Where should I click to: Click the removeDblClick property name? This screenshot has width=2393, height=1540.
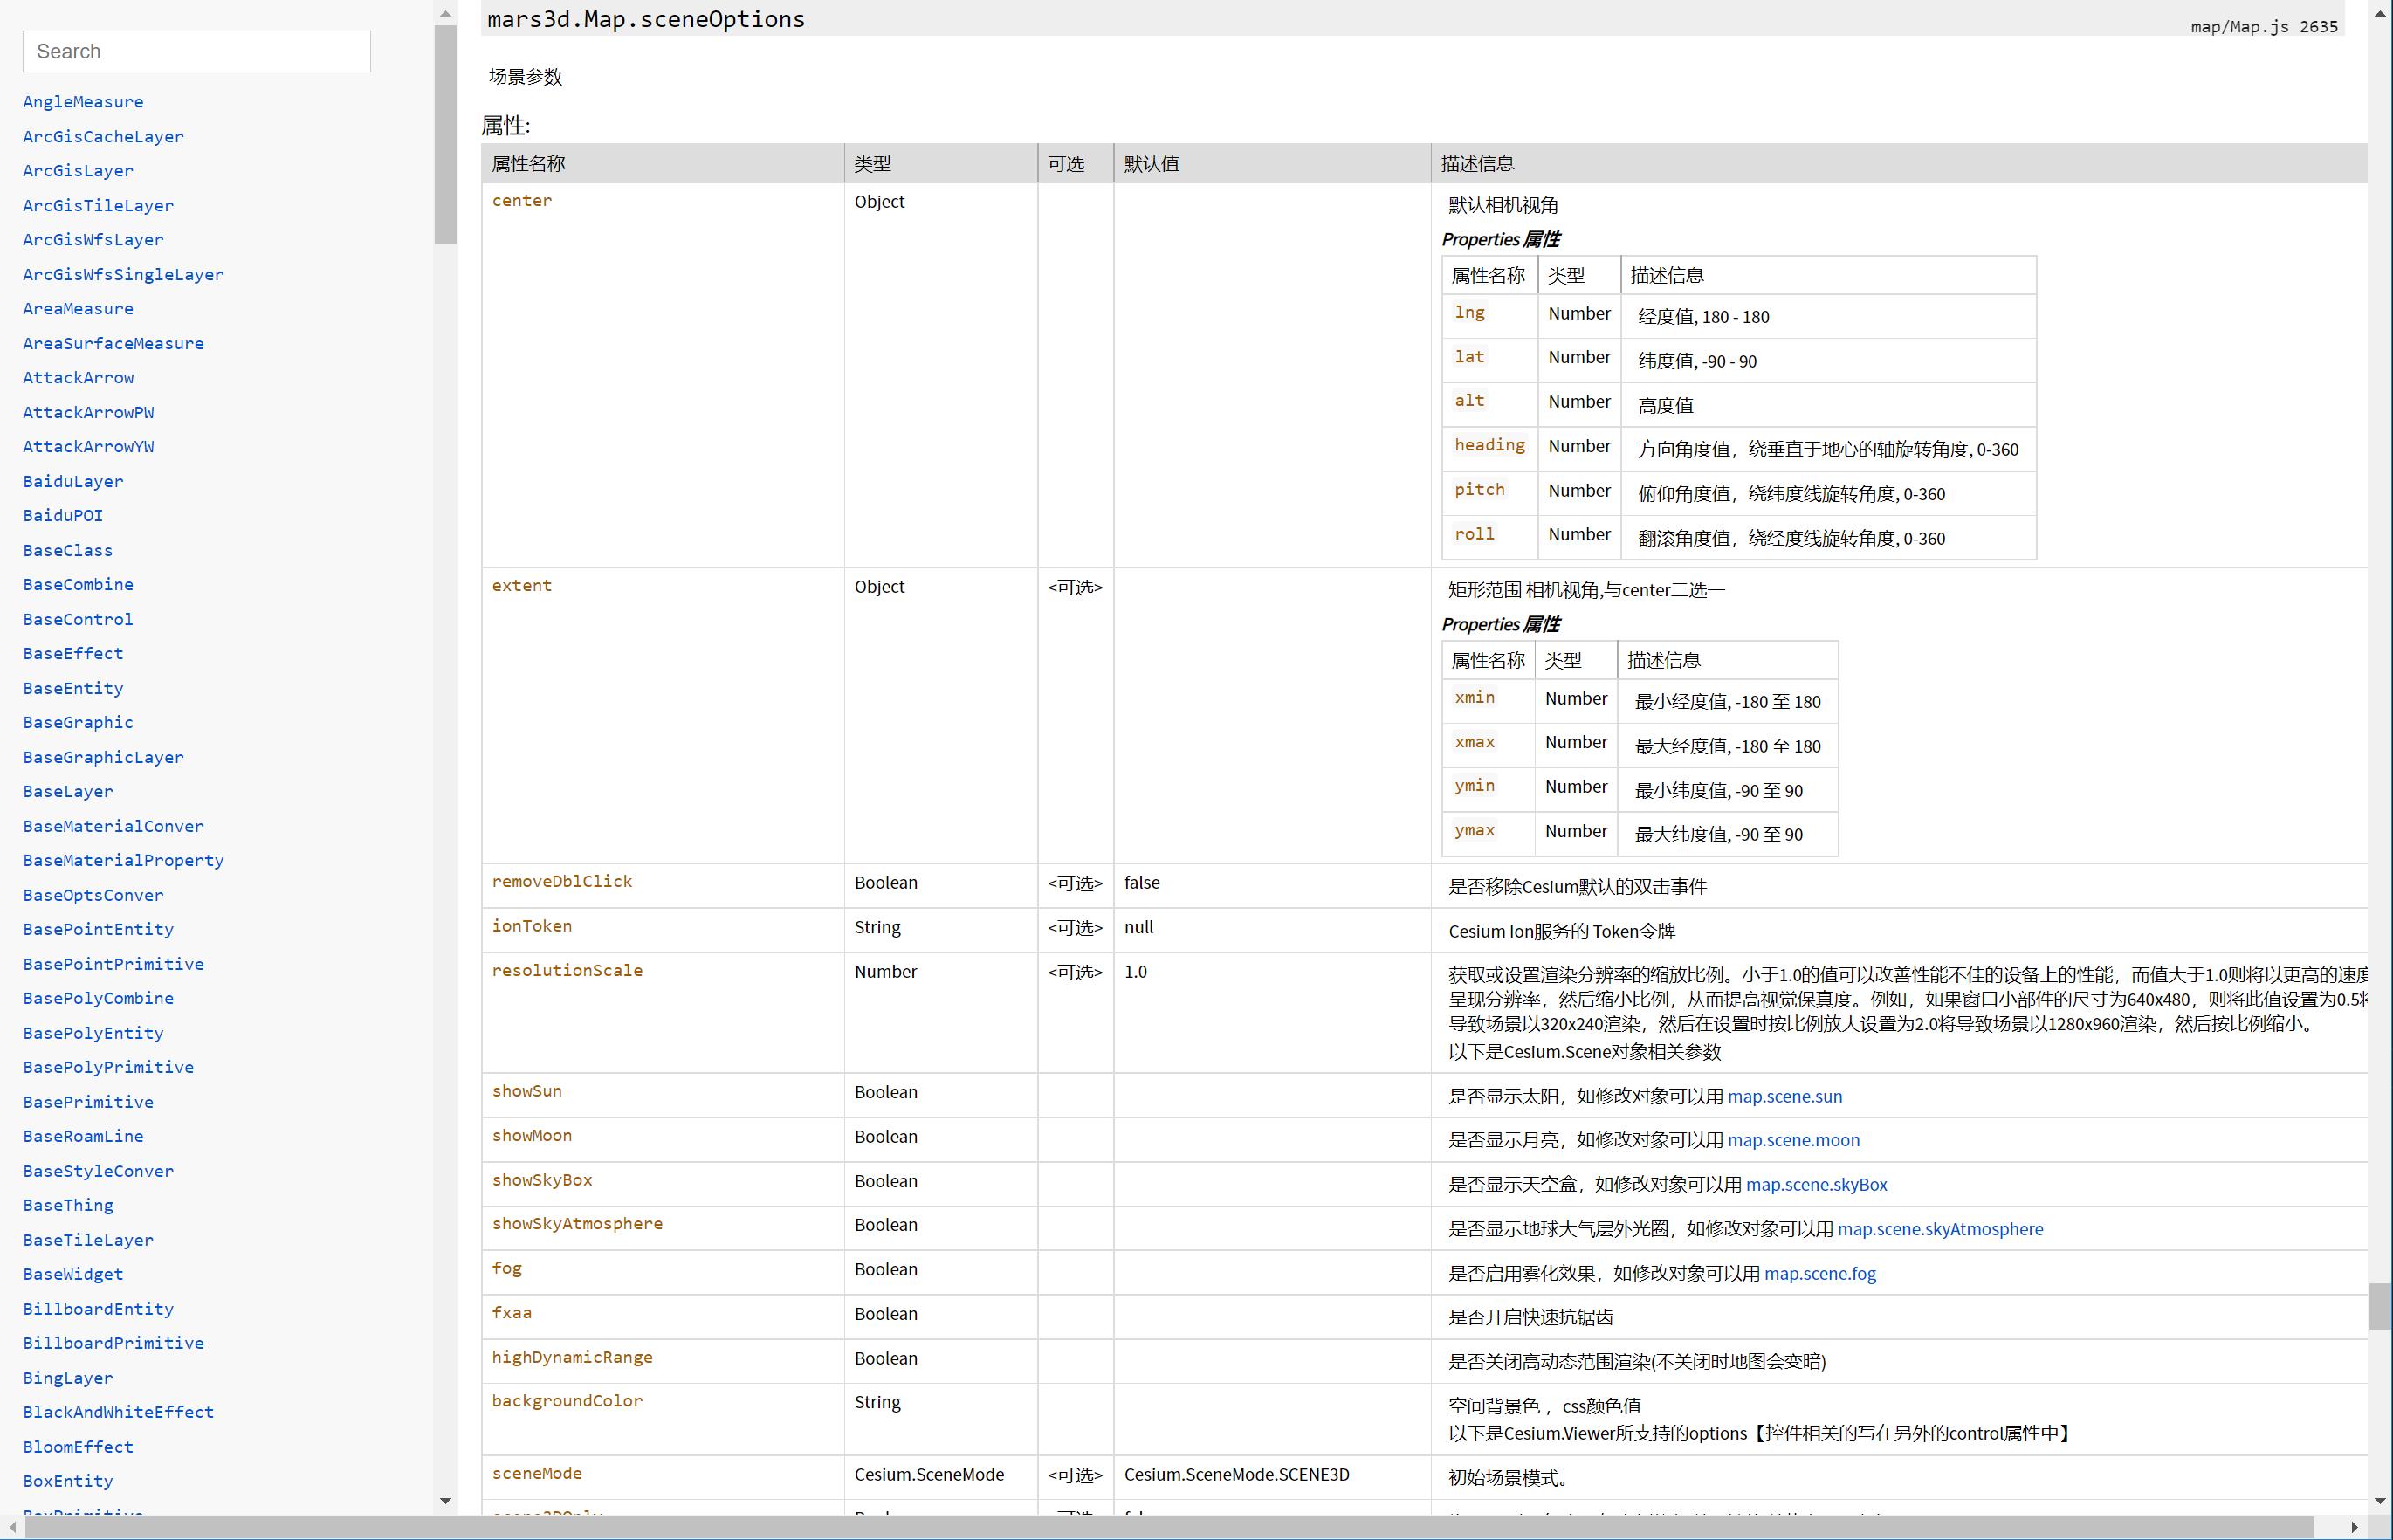[x=562, y=882]
